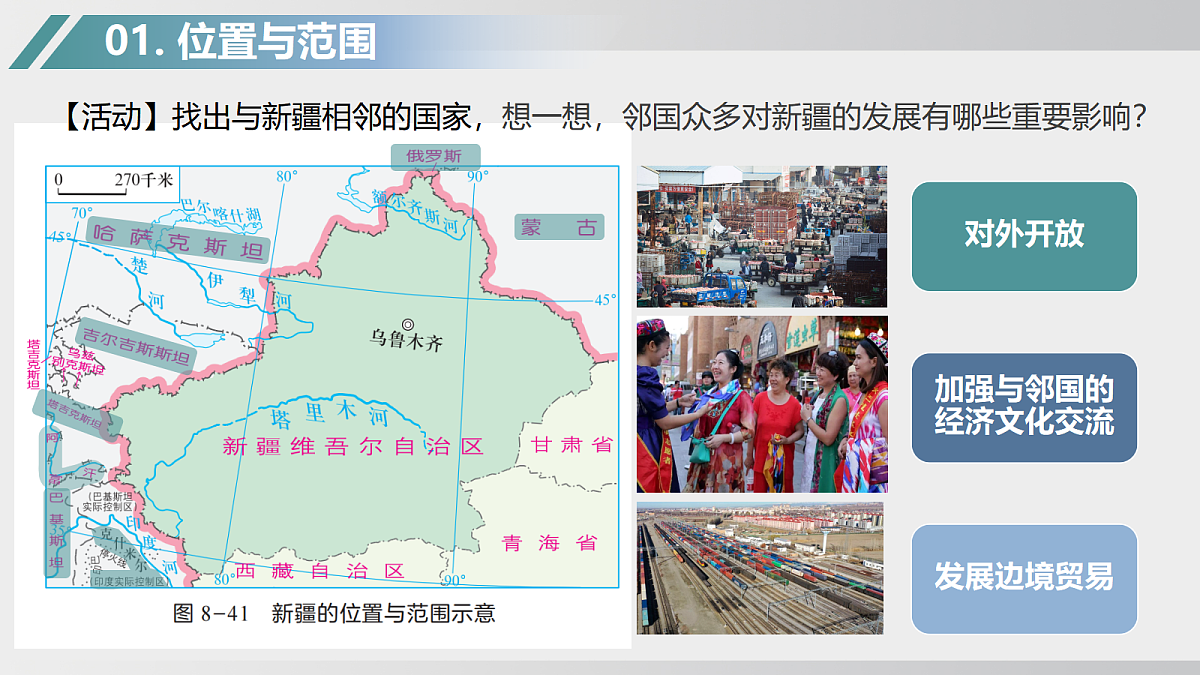Click the '发展边境贸易' box
The image size is (1200, 675).
(1024, 579)
